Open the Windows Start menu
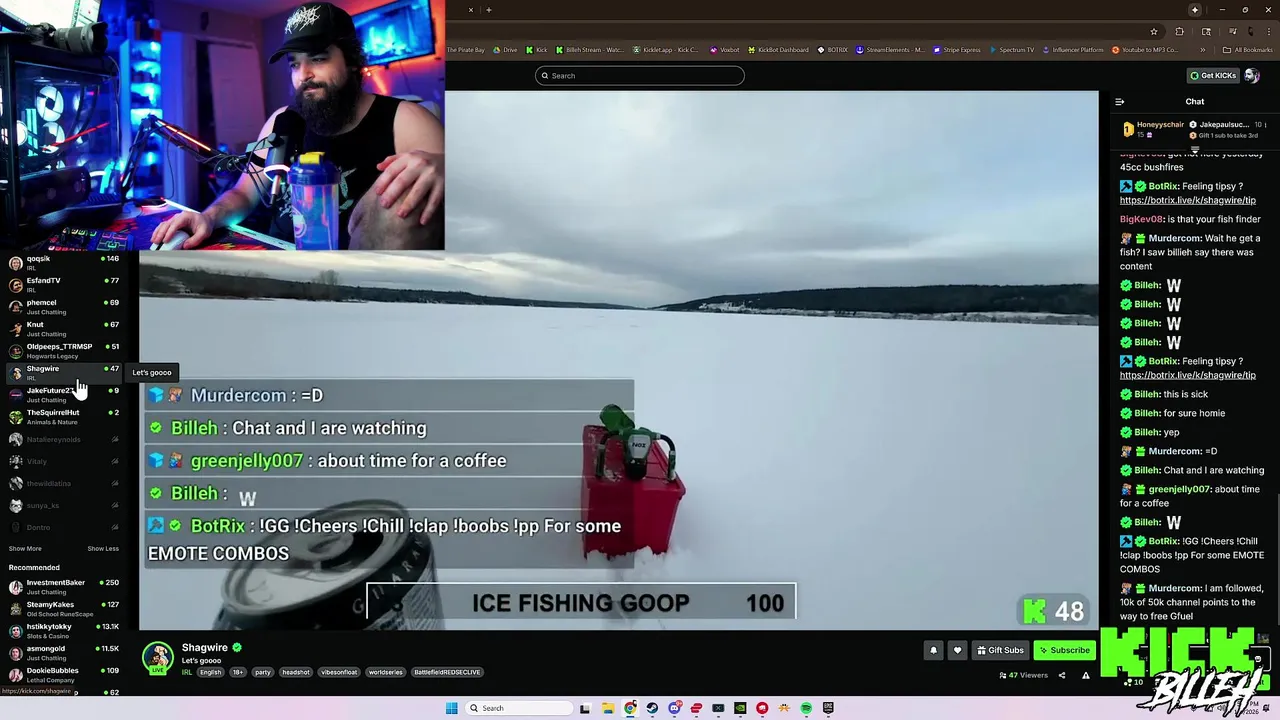Image resolution: width=1280 pixels, height=720 pixels. [x=452, y=708]
